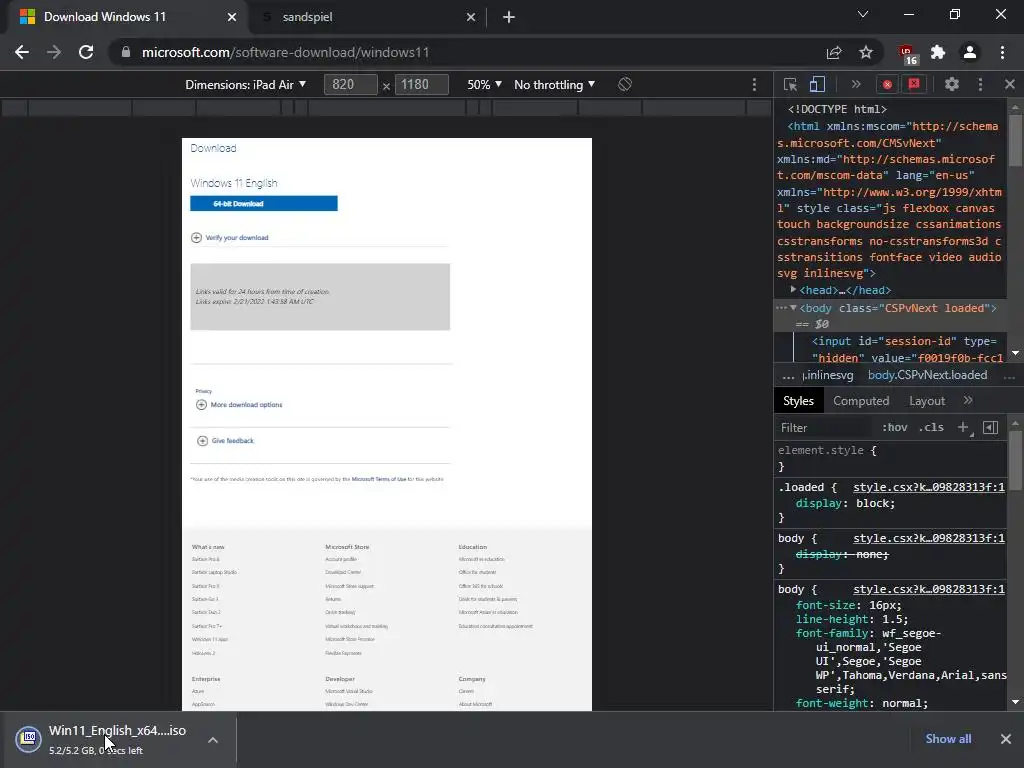
Task: View site information lock icon
Action: (x=126, y=52)
